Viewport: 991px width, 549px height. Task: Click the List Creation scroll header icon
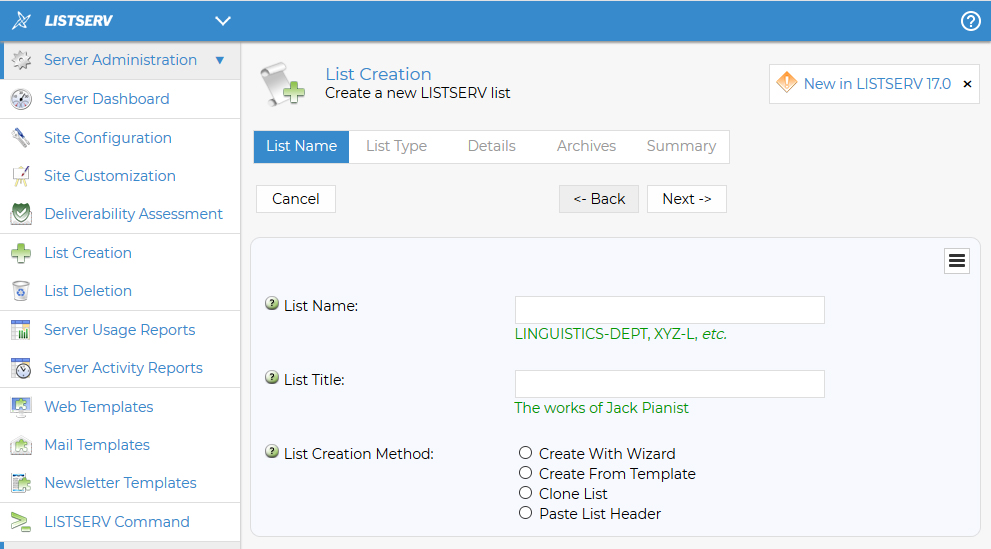283,84
